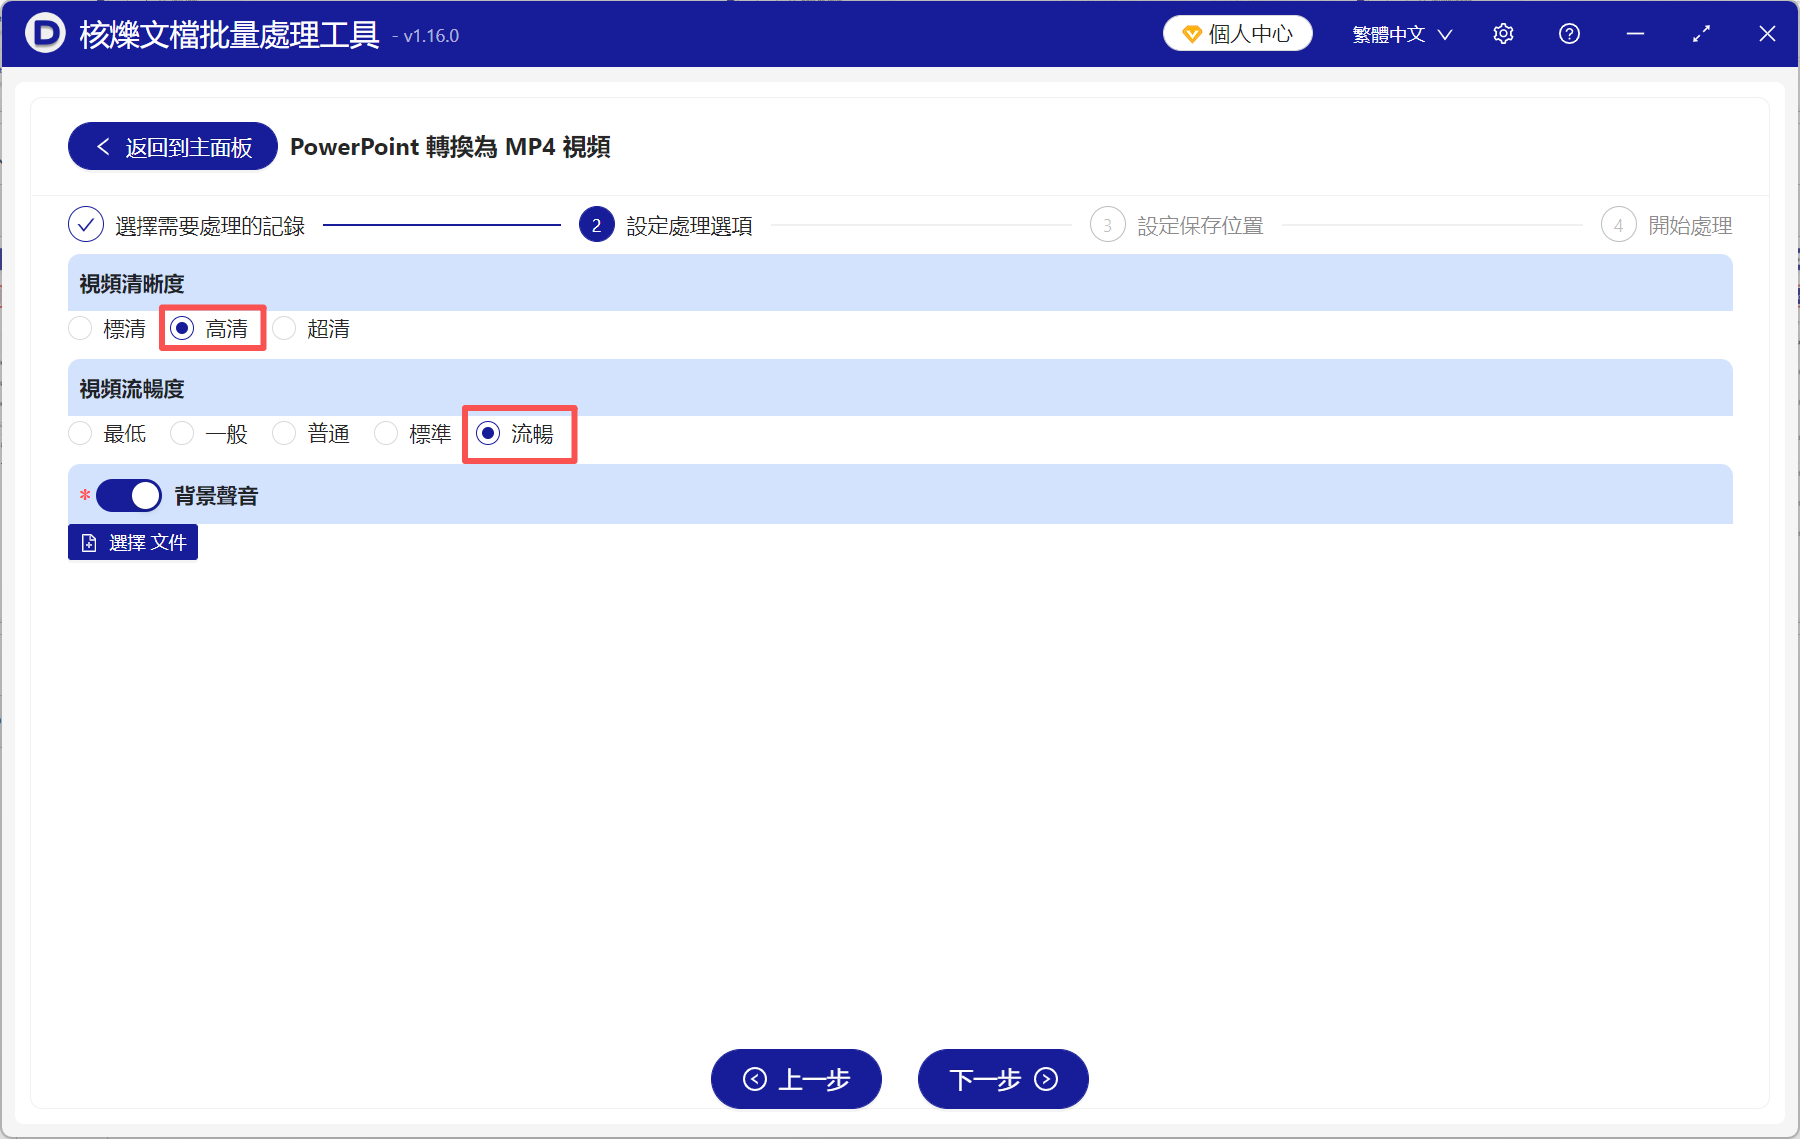Open the 繁體中文 language dropdown
1800x1139 pixels.
(x=1399, y=33)
